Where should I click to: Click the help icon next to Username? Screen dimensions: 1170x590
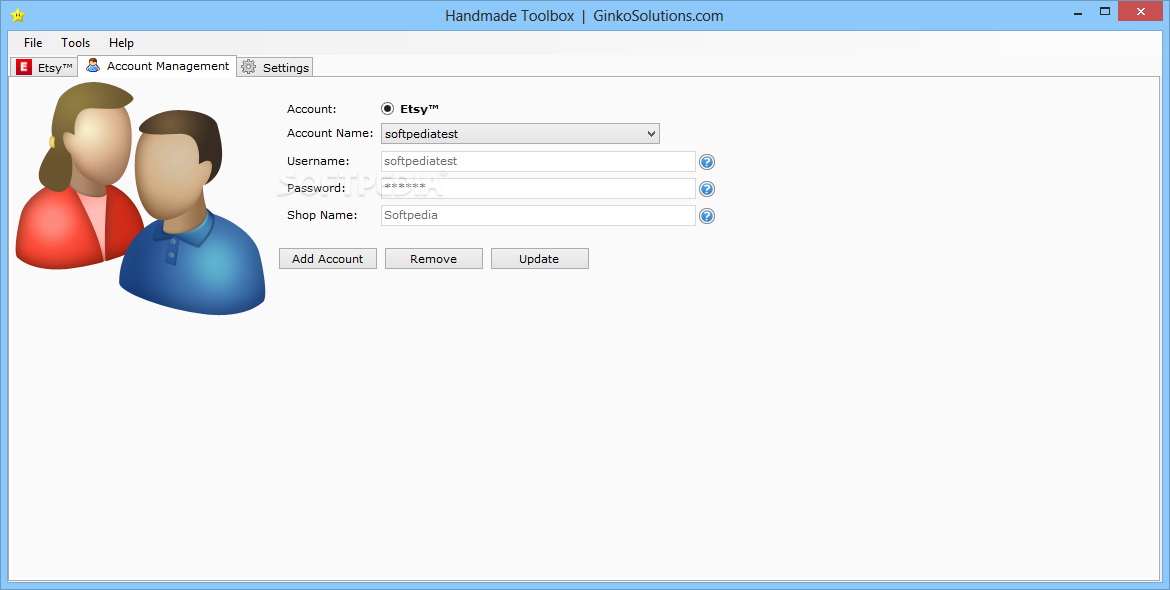coord(707,162)
